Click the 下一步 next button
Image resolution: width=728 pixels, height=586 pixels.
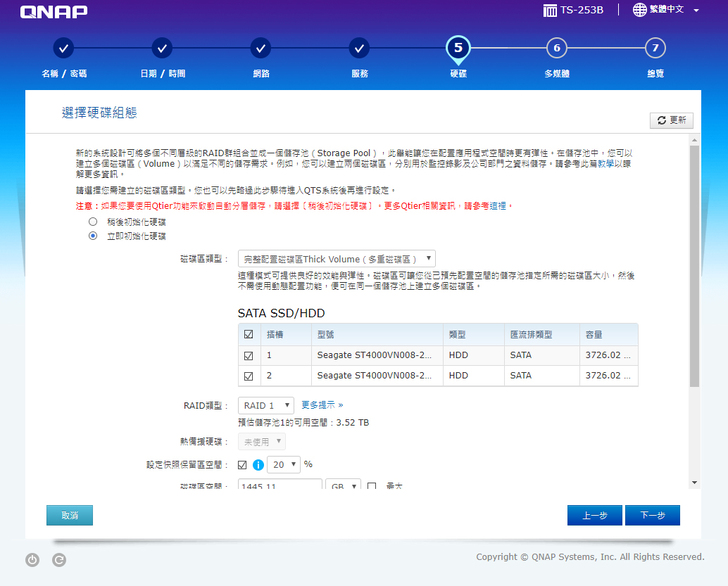tap(652, 515)
